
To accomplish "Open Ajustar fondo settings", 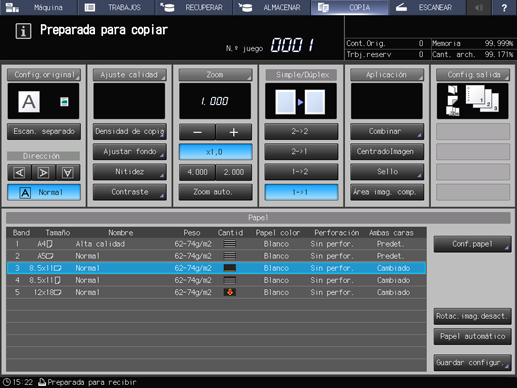I will coord(129,152).
